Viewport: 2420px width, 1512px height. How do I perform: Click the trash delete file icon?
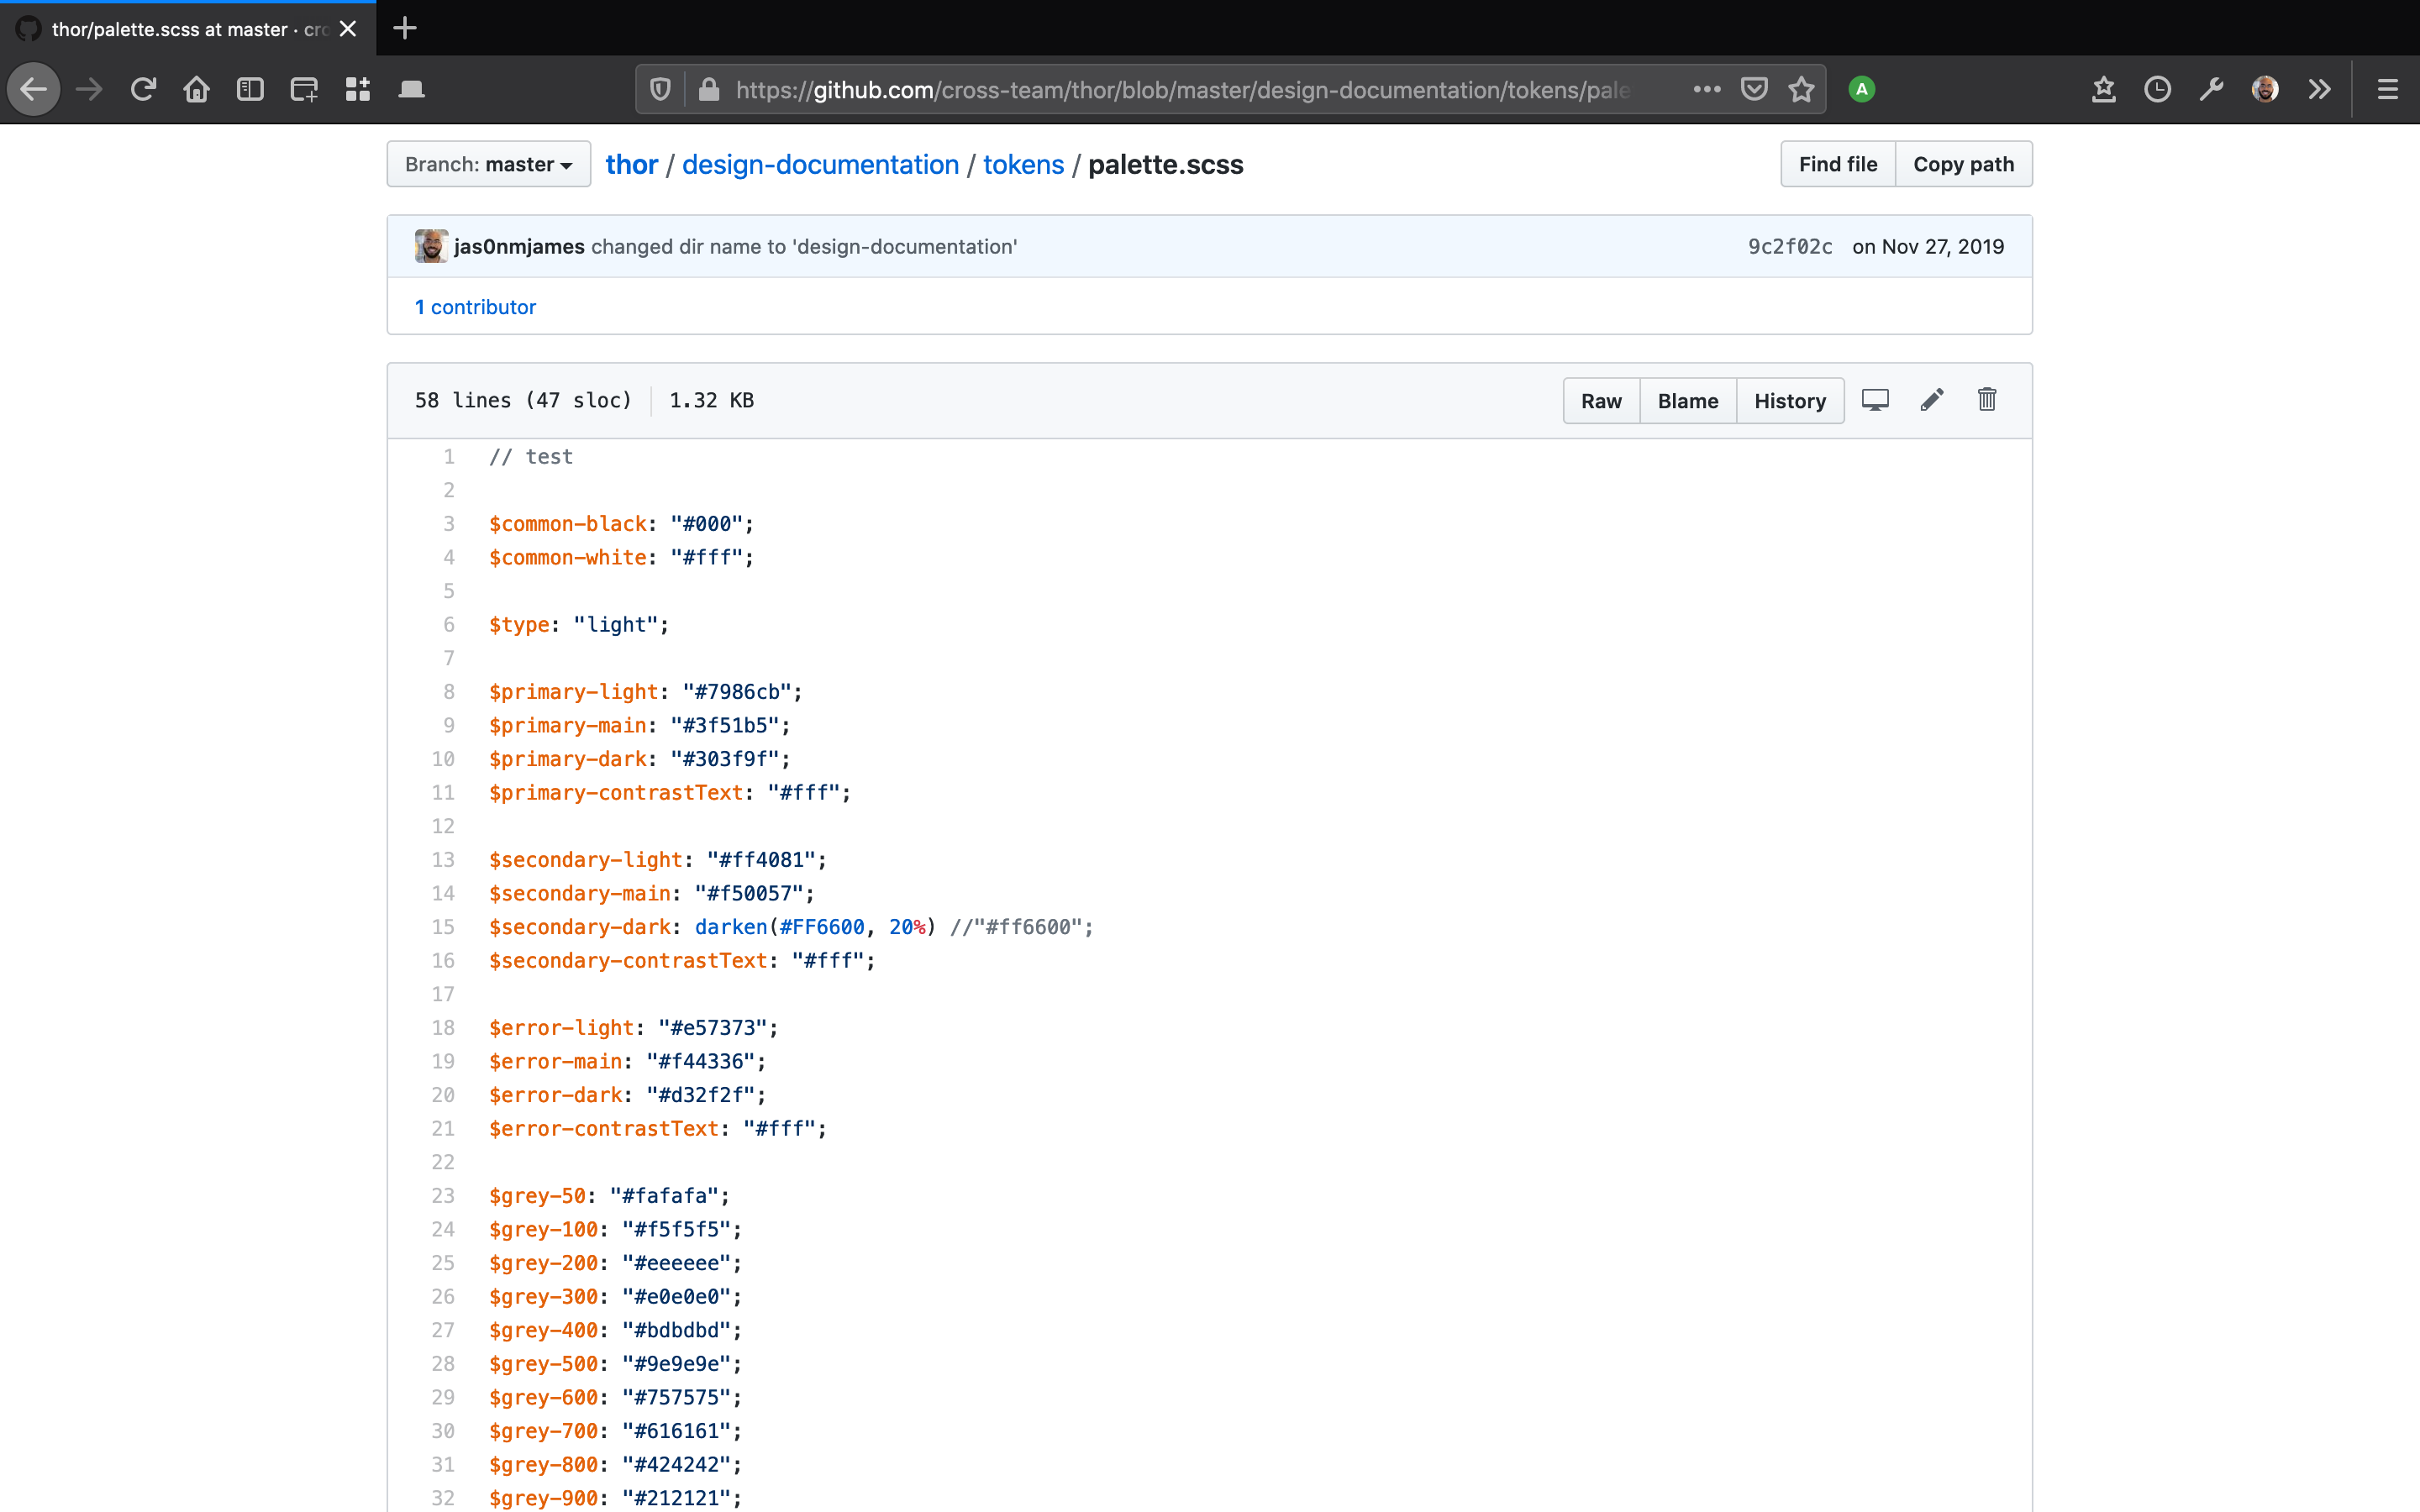click(x=1986, y=400)
